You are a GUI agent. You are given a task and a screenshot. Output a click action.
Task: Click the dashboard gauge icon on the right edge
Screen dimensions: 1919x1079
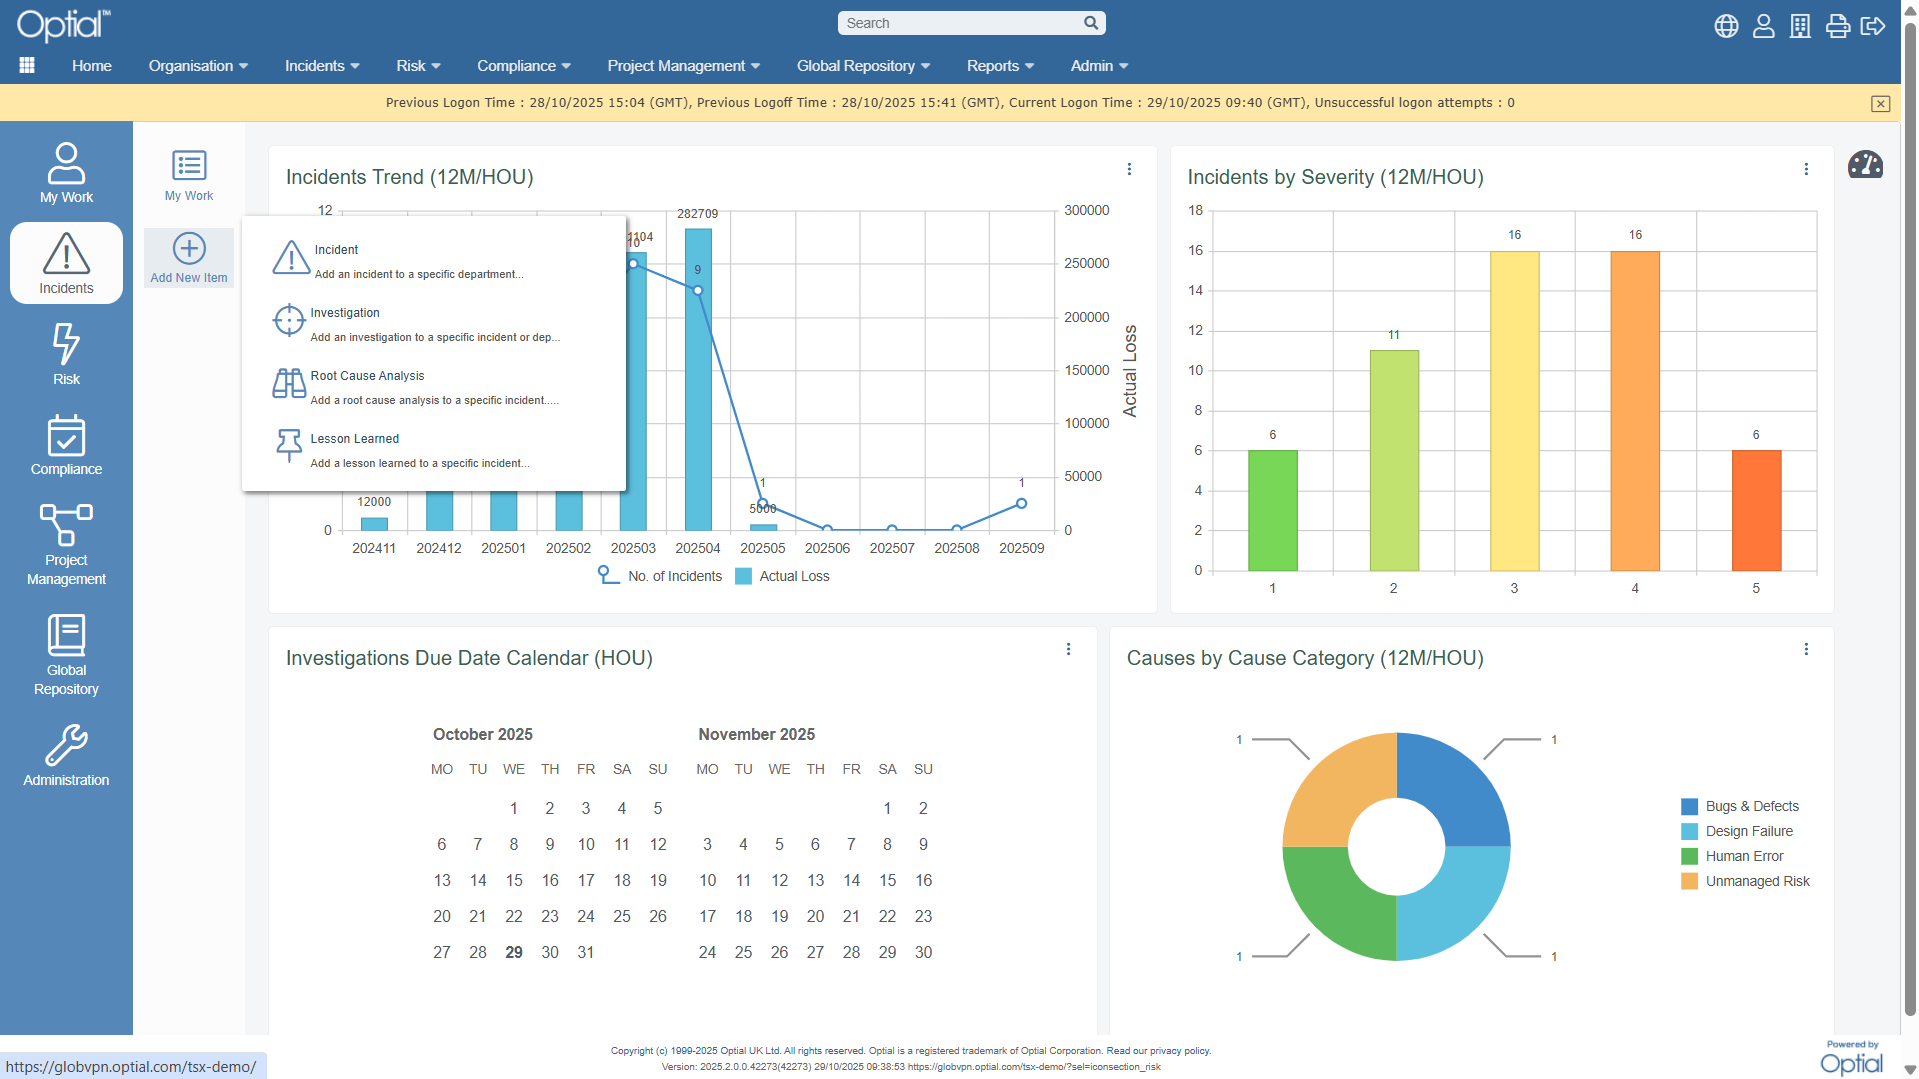click(x=1866, y=164)
